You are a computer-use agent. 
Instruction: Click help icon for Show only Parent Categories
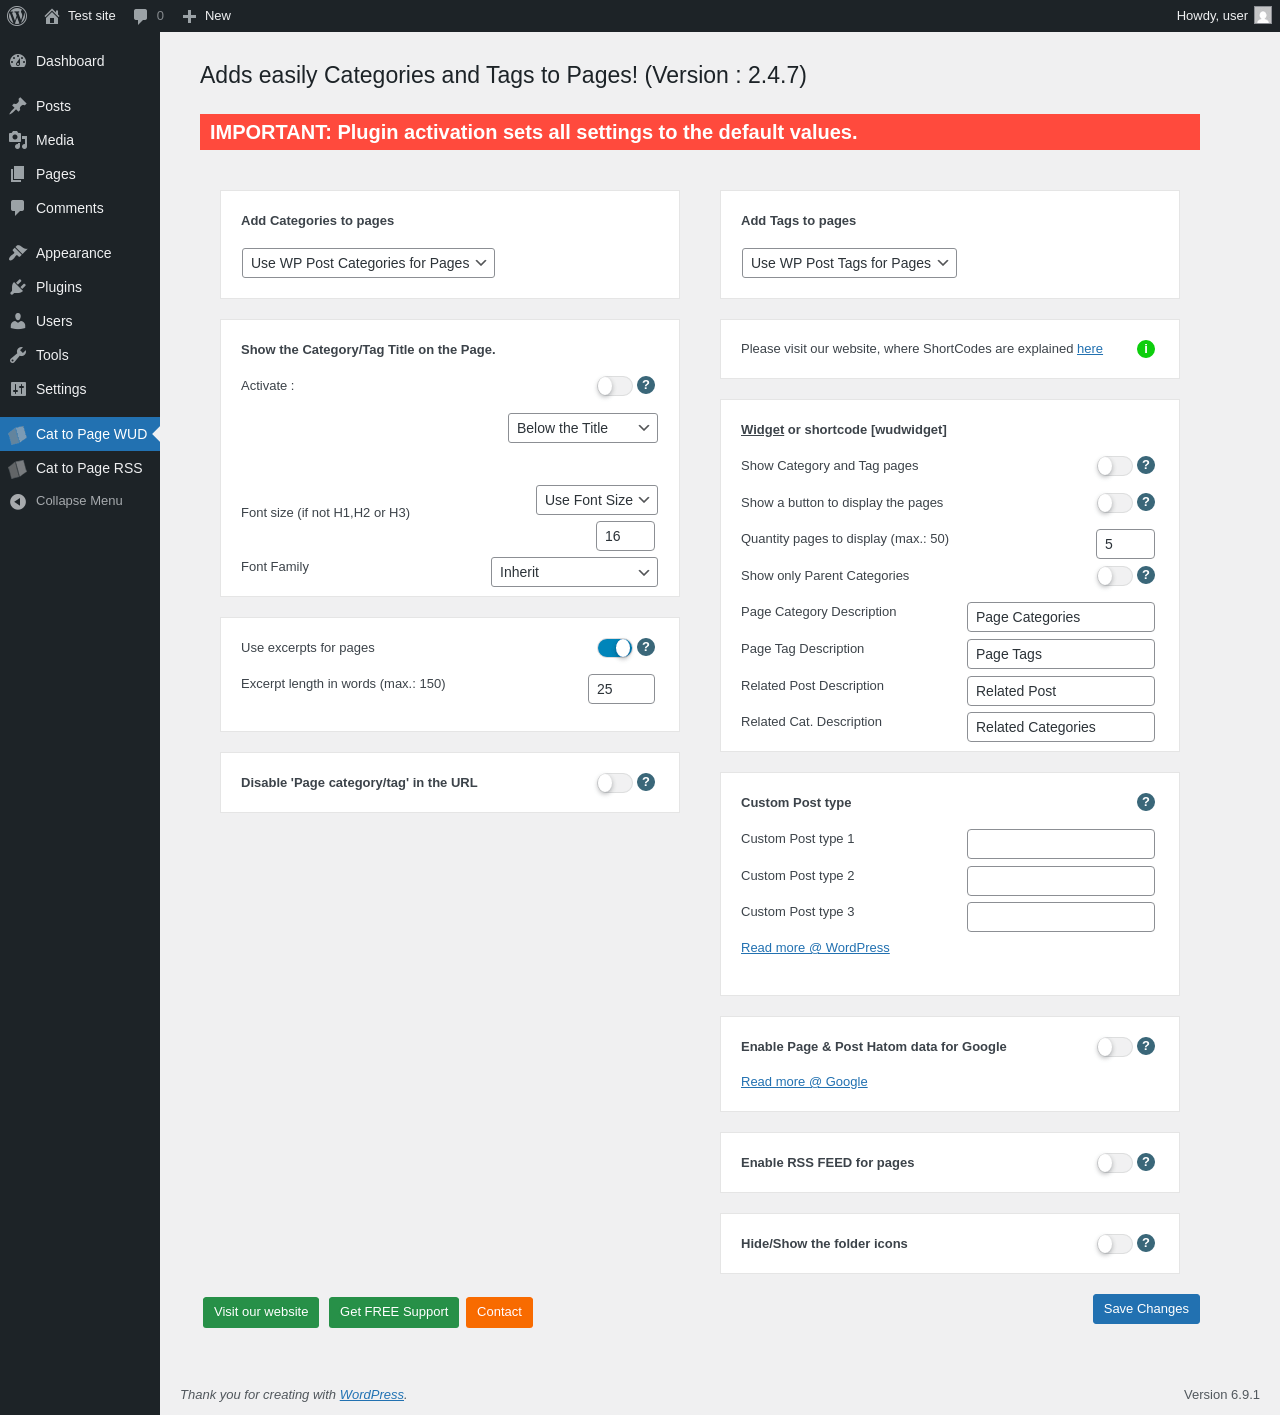(1146, 575)
